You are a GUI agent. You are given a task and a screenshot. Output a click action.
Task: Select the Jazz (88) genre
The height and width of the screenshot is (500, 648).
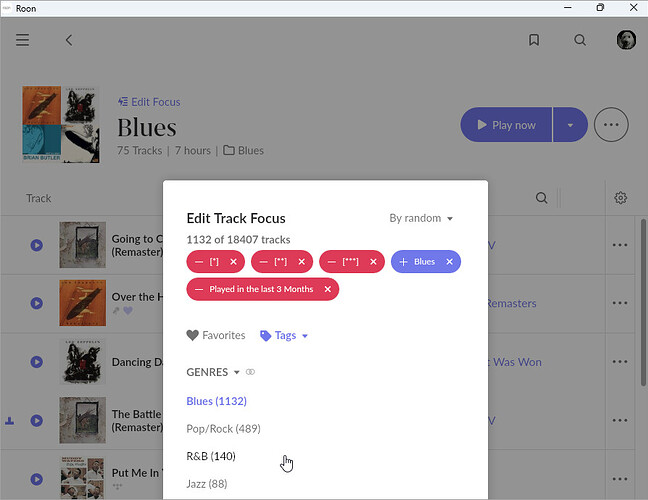click(x=207, y=484)
